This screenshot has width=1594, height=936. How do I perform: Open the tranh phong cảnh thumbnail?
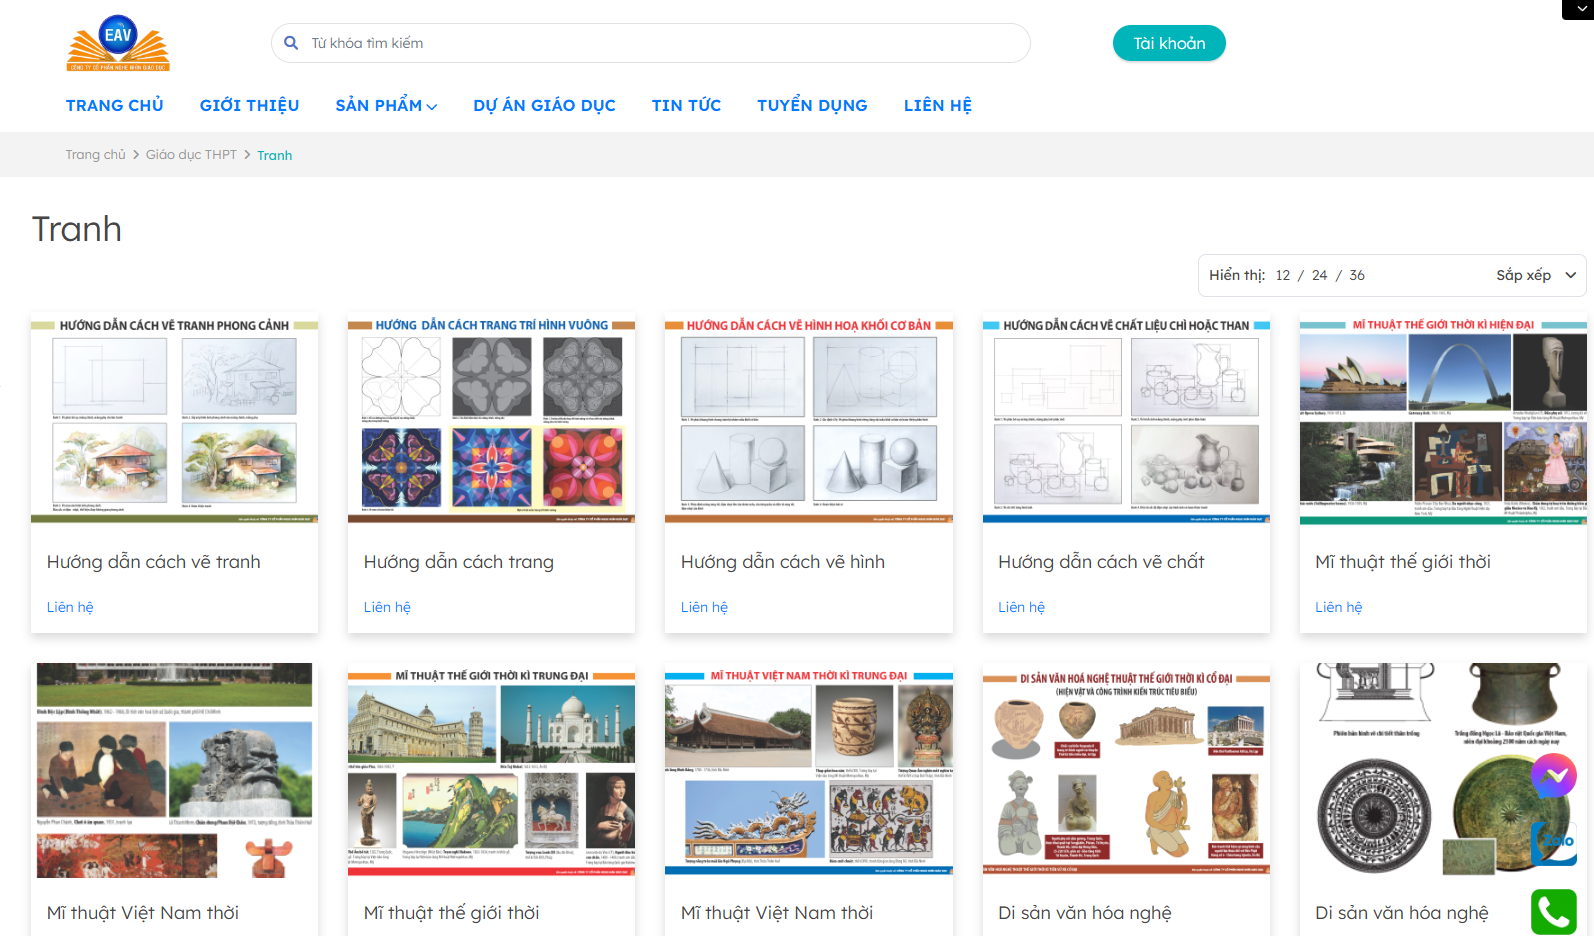pyautogui.click(x=174, y=420)
